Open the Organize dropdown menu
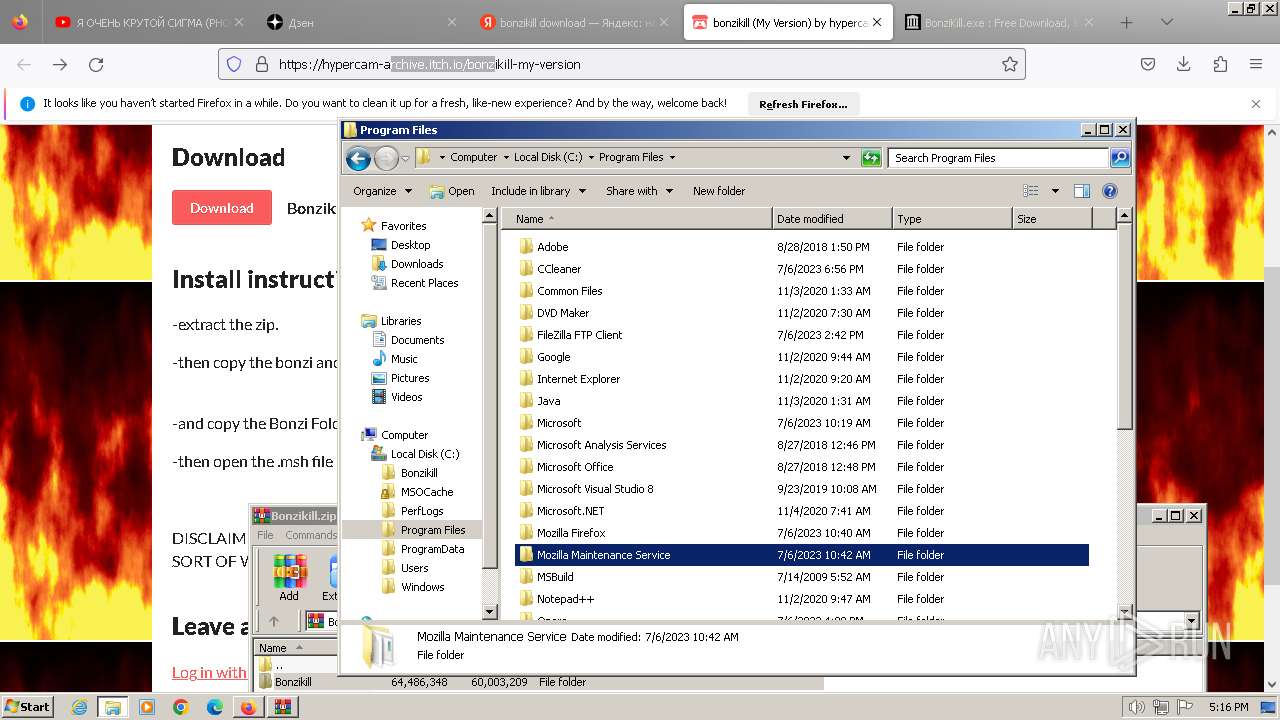1280x720 pixels. pos(382,191)
